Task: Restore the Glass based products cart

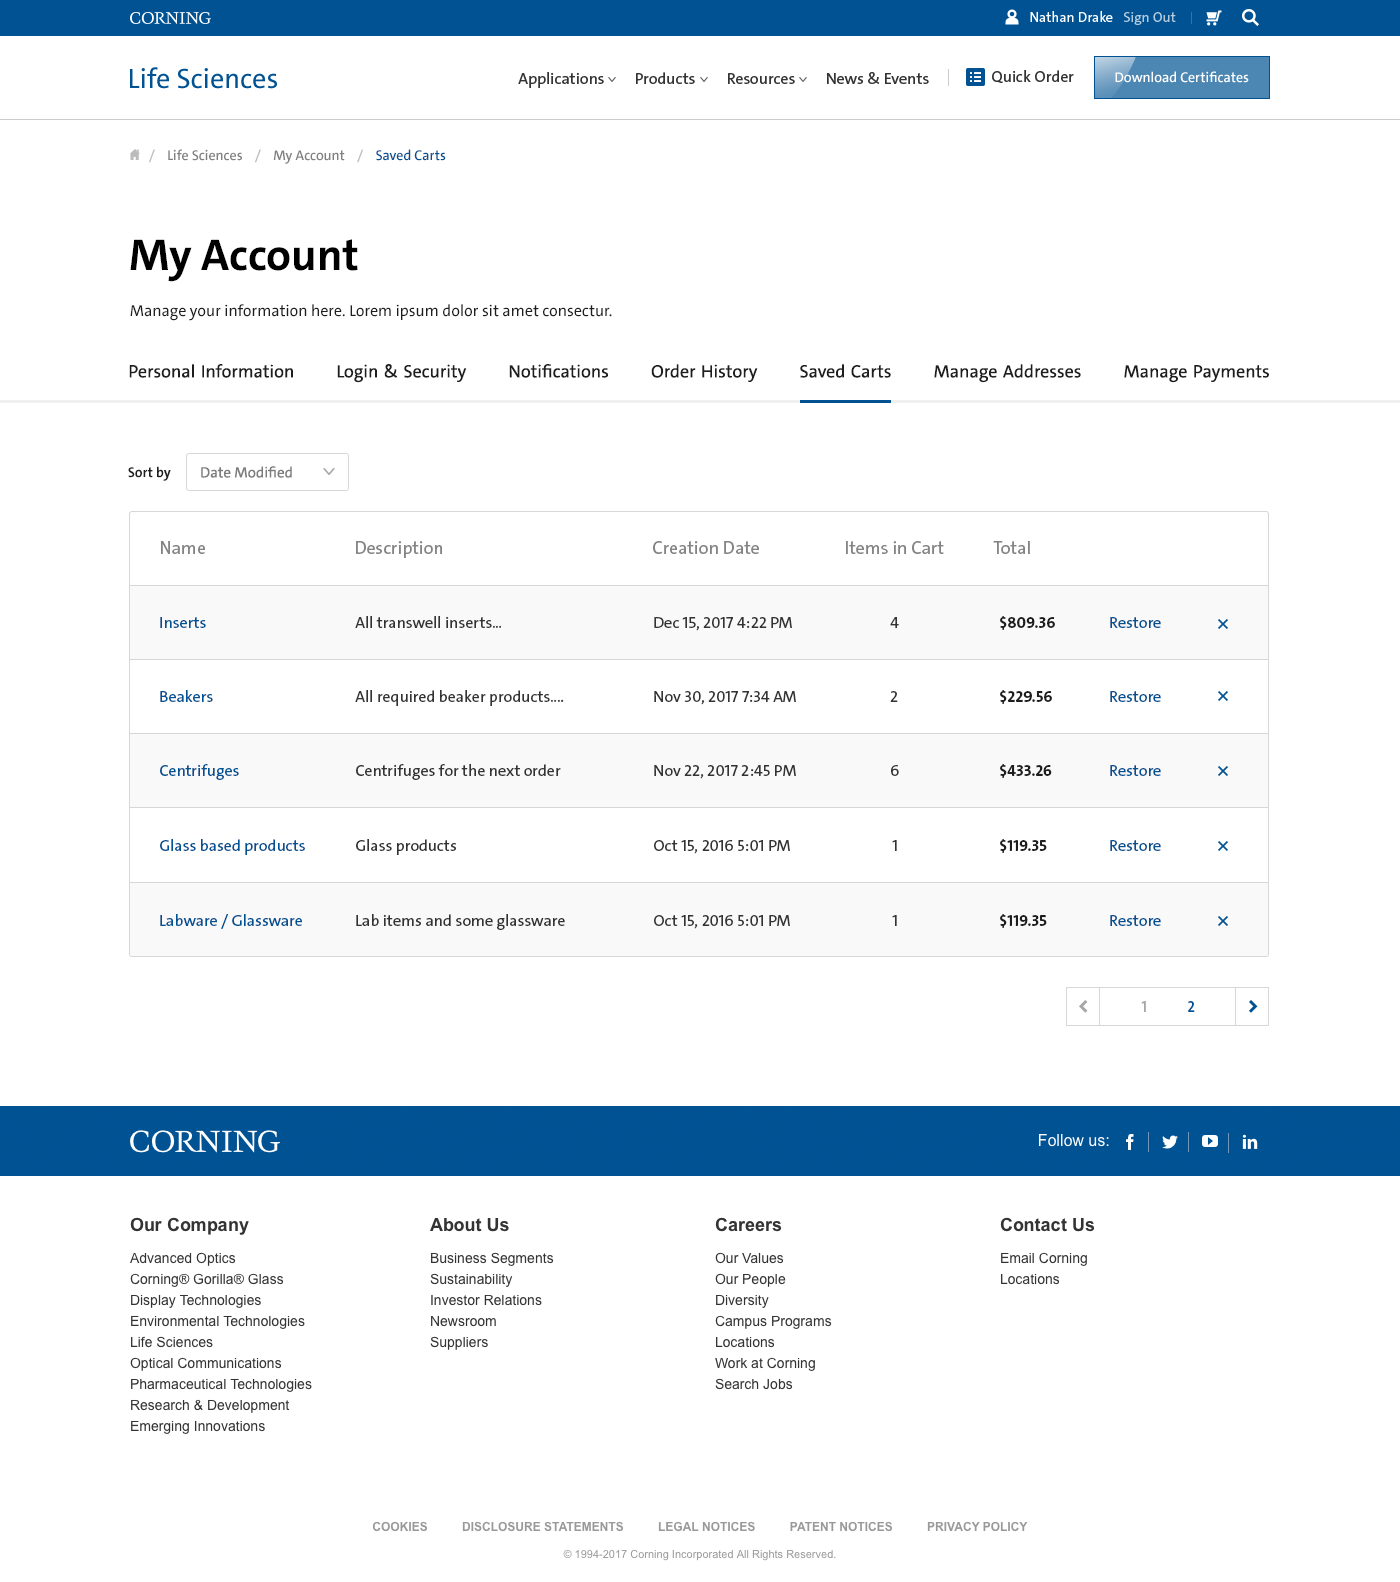Action: coord(1135,846)
